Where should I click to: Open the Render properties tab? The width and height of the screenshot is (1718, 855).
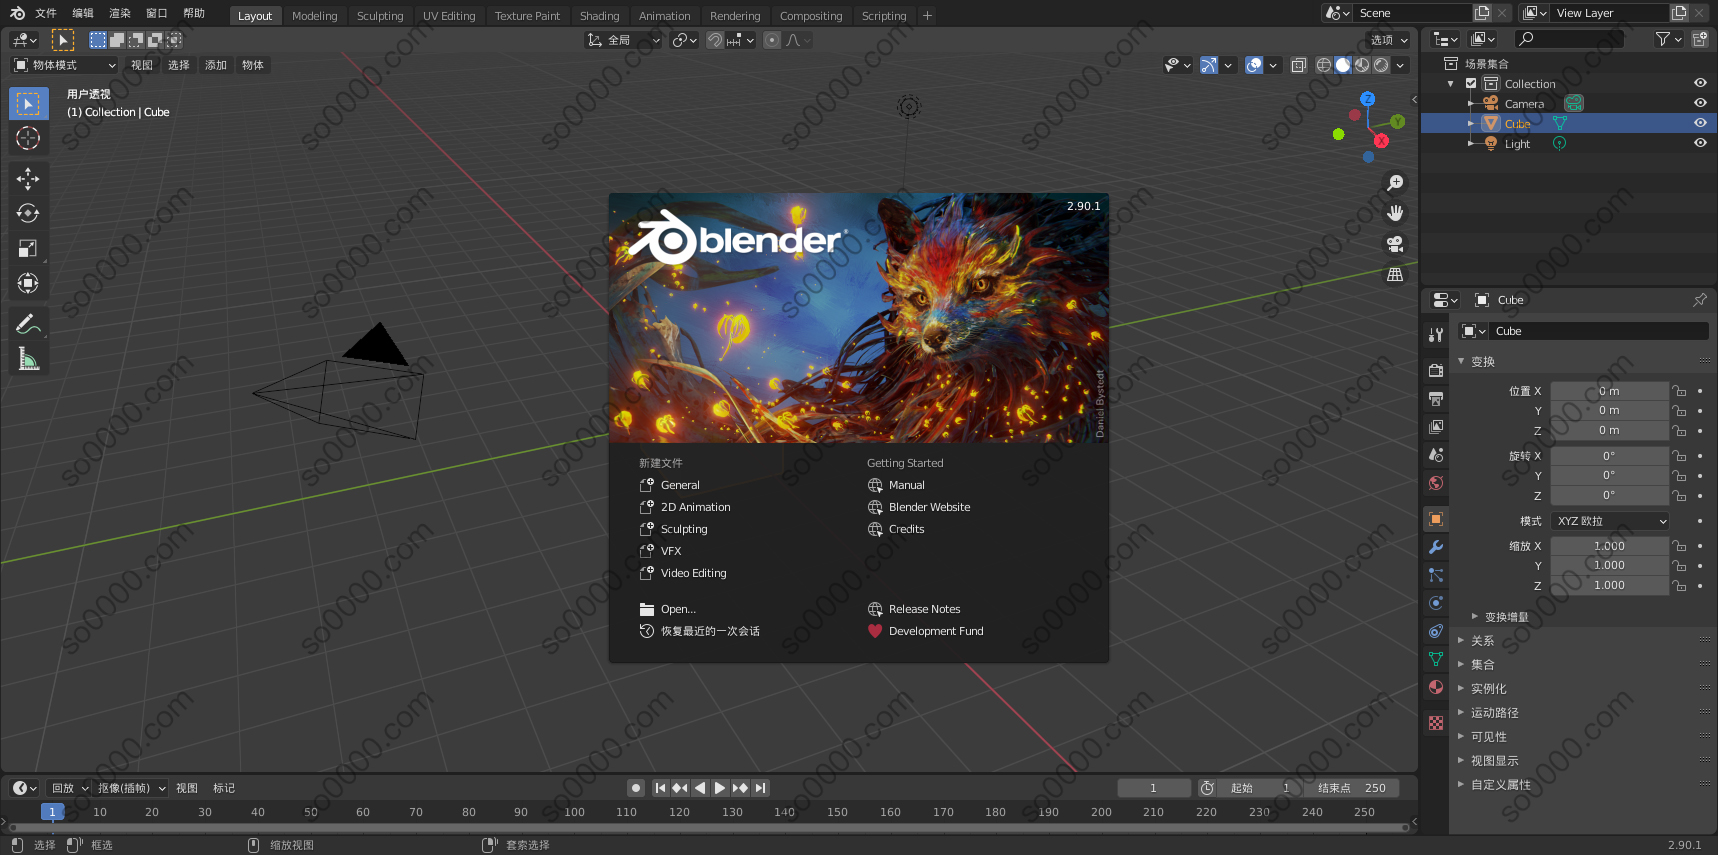(1436, 370)
